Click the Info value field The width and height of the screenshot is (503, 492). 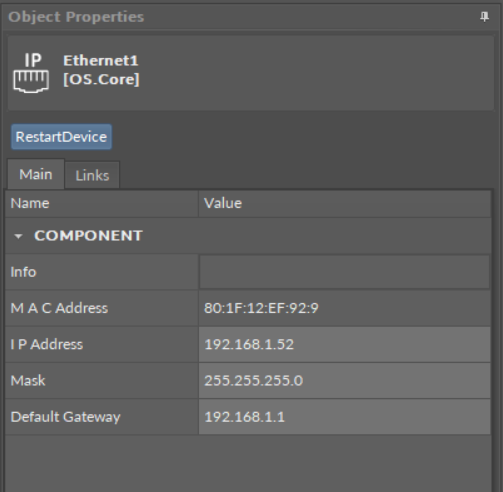345,272
